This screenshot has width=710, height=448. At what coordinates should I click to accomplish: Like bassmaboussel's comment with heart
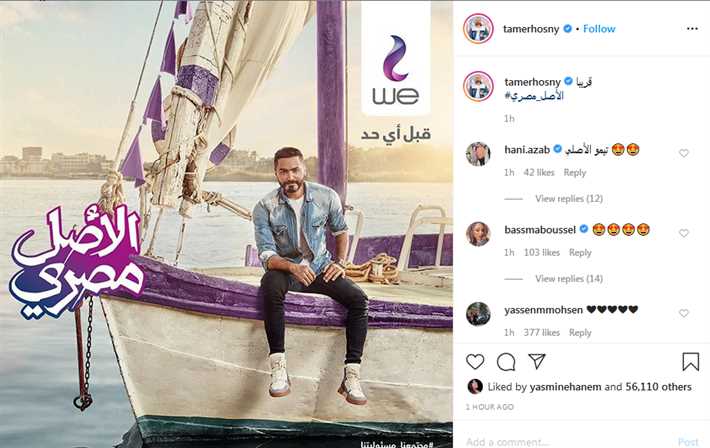coord(684,233)
